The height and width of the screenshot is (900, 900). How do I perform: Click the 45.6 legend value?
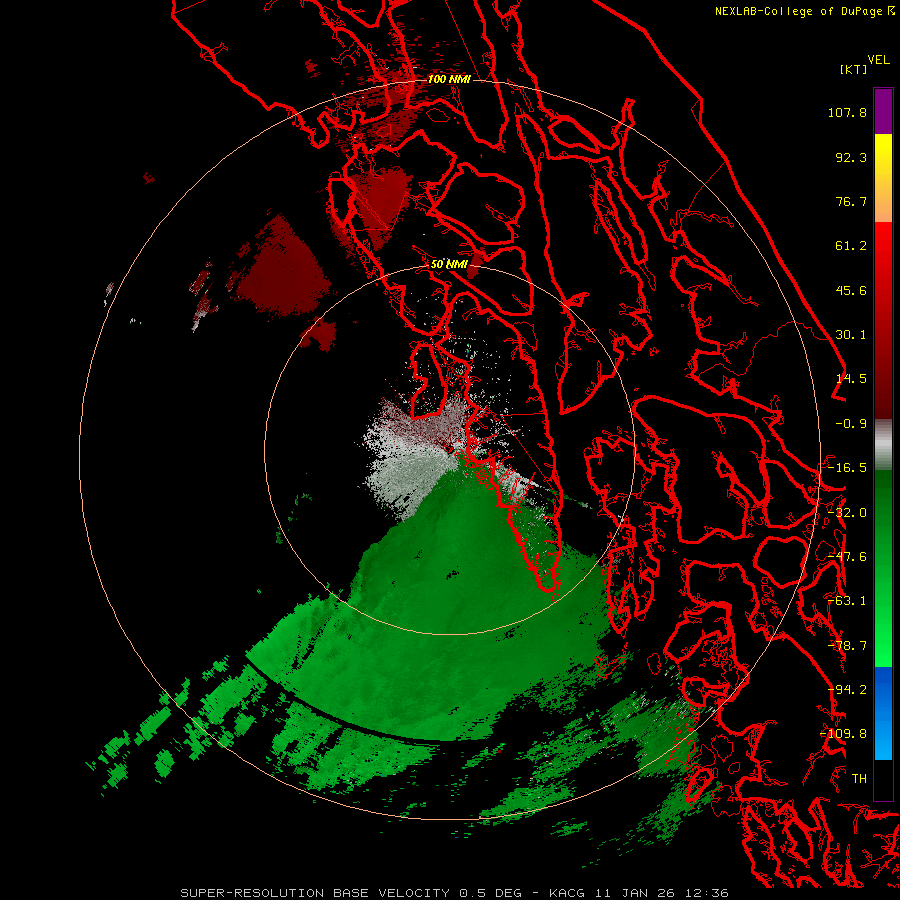coord(851,290)
